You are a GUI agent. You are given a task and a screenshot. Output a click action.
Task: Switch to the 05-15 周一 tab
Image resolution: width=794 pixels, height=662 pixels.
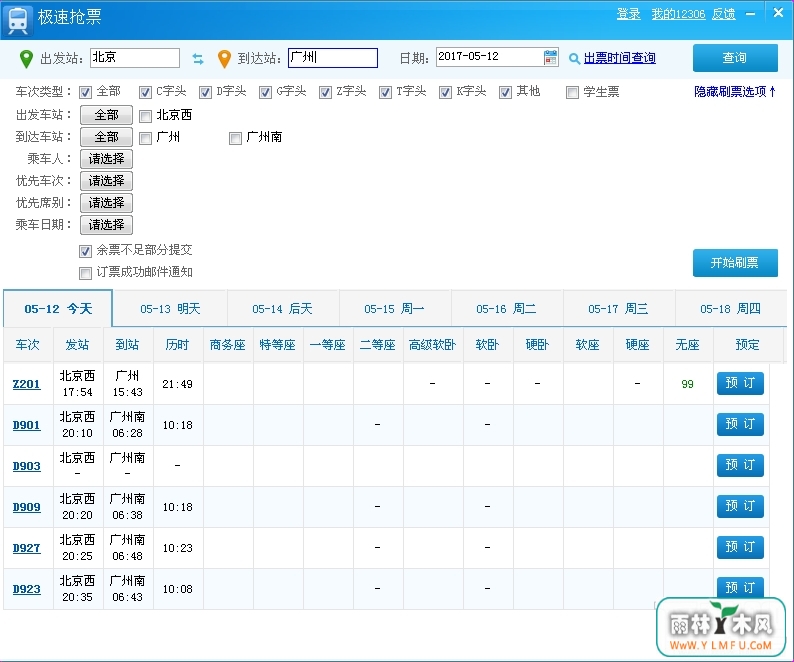click(394, 308)
